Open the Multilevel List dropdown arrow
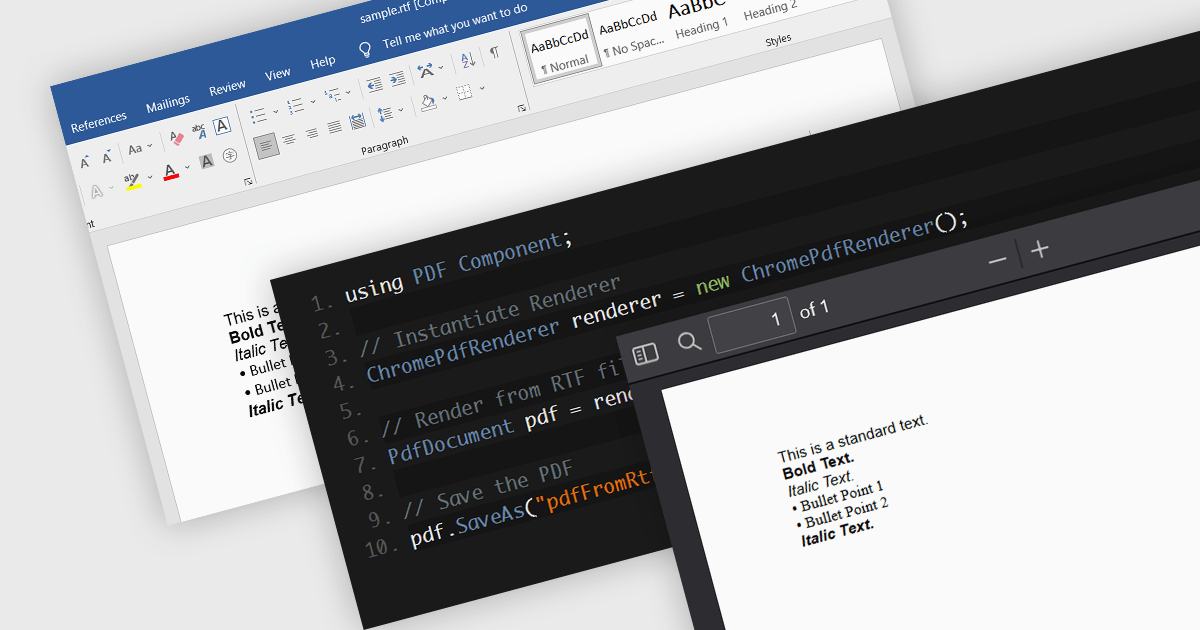The width and height of the screenshot is (1200, 630). pos(348,93)
